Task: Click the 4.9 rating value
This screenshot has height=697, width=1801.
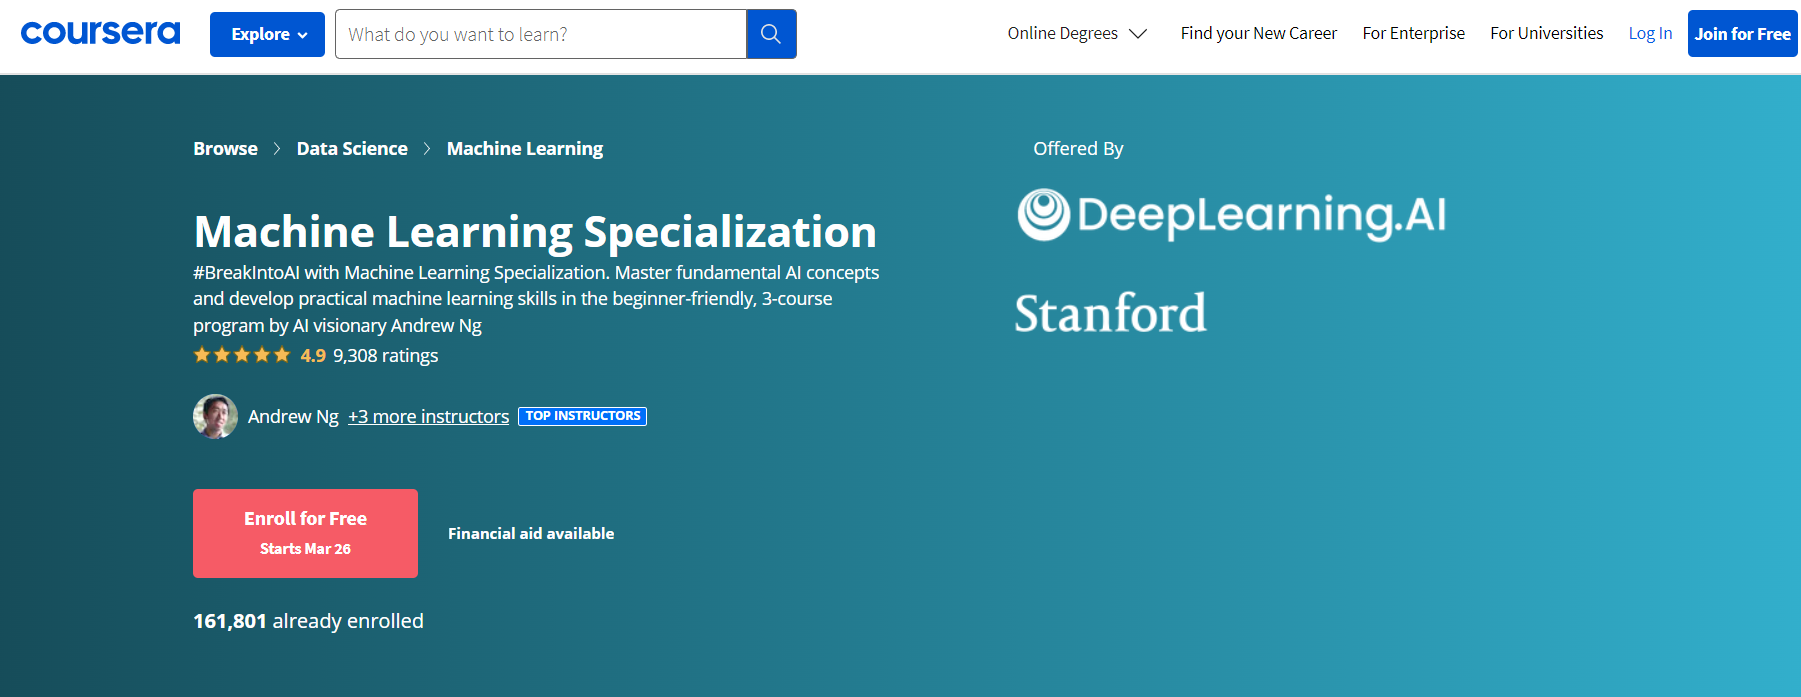Action: click(313, 355)
